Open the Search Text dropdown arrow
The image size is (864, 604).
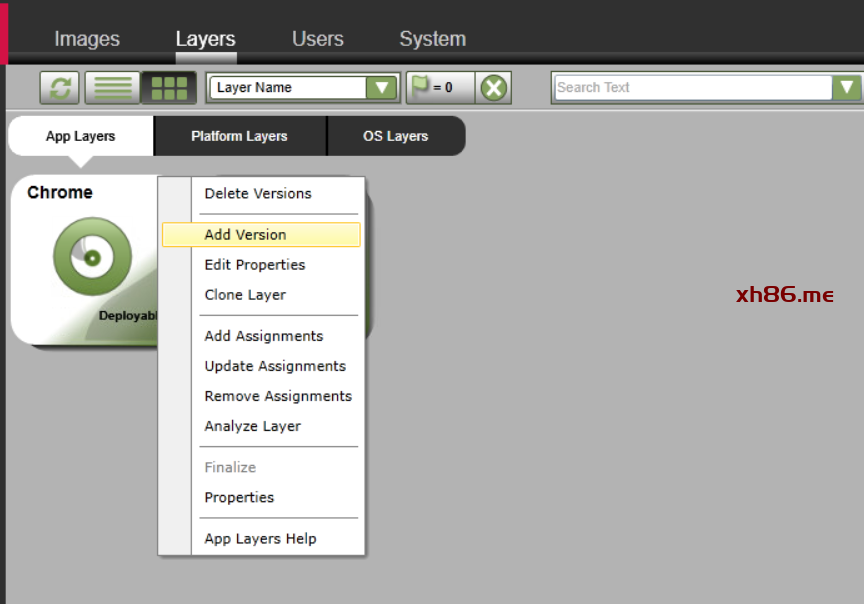[x=846, y=88]
